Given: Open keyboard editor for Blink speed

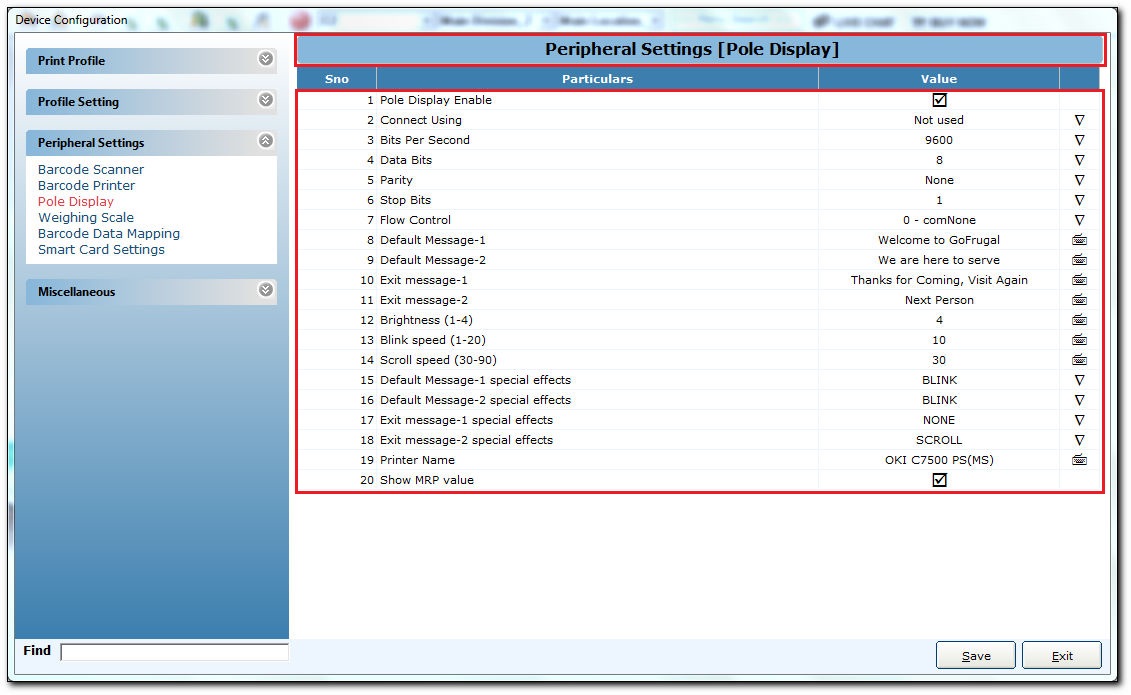Looking at the screenshot, I should pyautogui.click(x=1079, y=340).
